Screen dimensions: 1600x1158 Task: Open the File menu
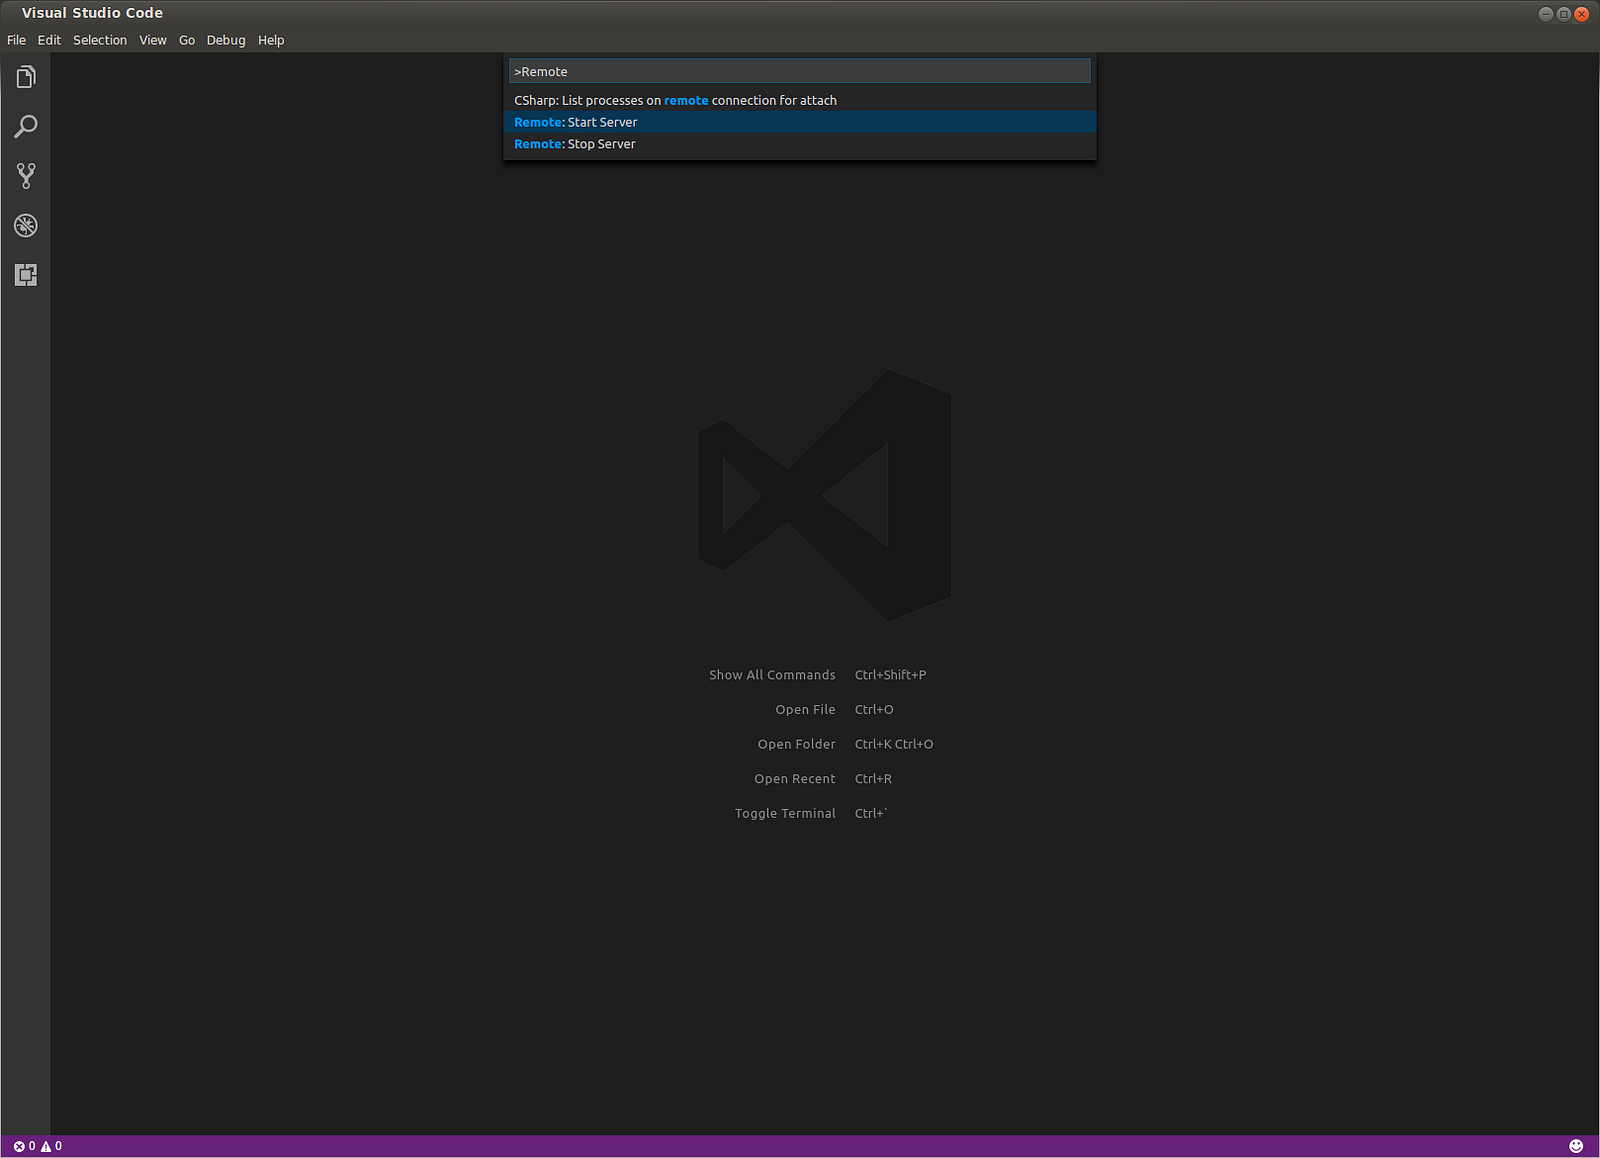(16, 40)
